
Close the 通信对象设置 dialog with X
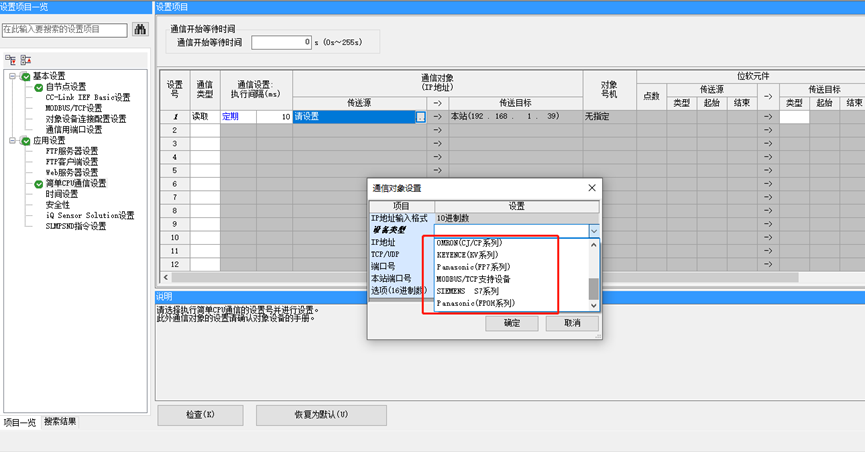click(591, 187)
